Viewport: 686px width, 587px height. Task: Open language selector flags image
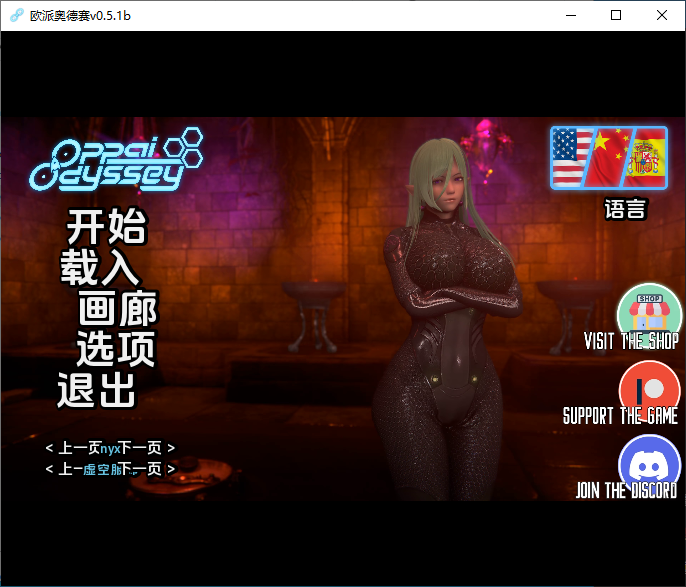[x=609, y=158]
